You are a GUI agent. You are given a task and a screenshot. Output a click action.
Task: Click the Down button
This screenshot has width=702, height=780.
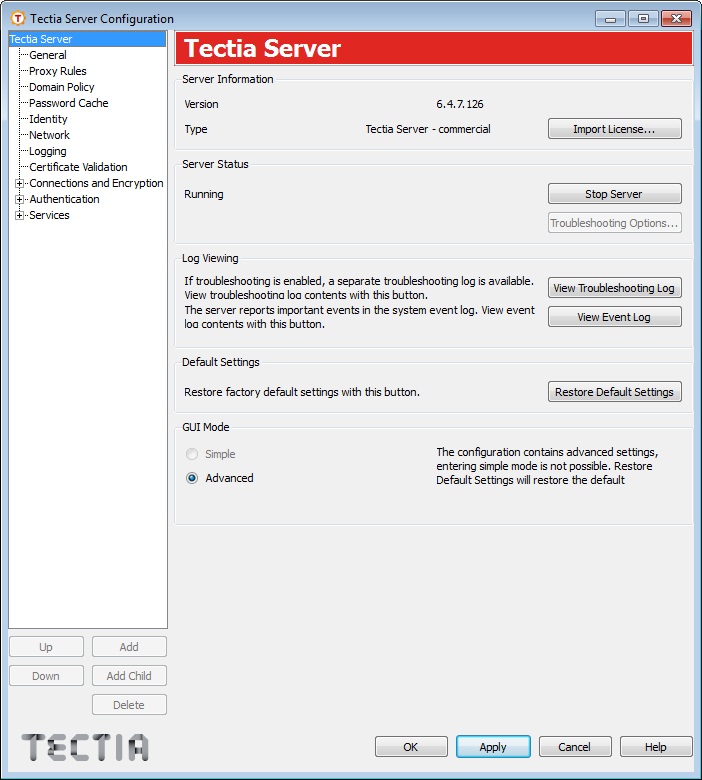point(46,676)
